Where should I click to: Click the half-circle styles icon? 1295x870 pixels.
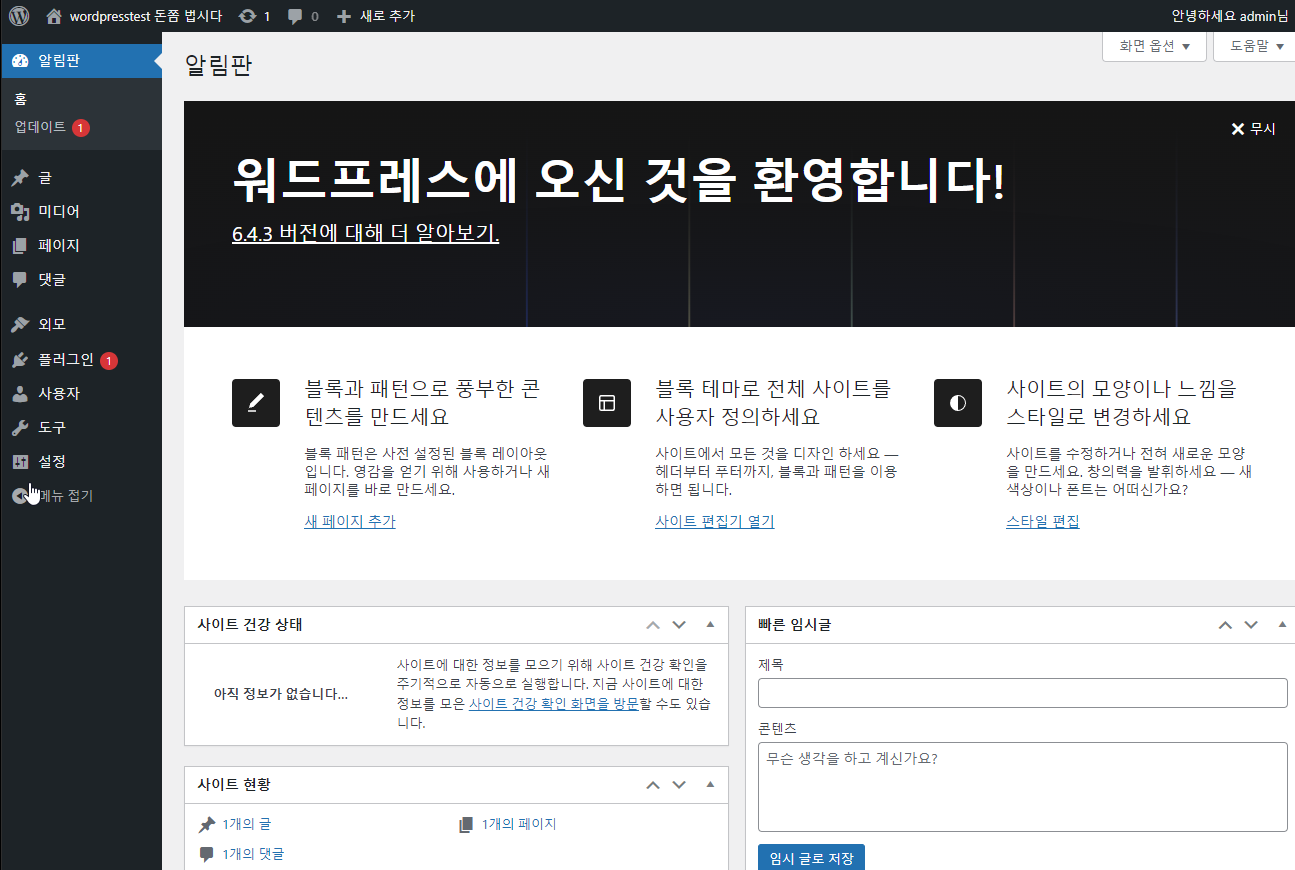click(x=958, y=403)
